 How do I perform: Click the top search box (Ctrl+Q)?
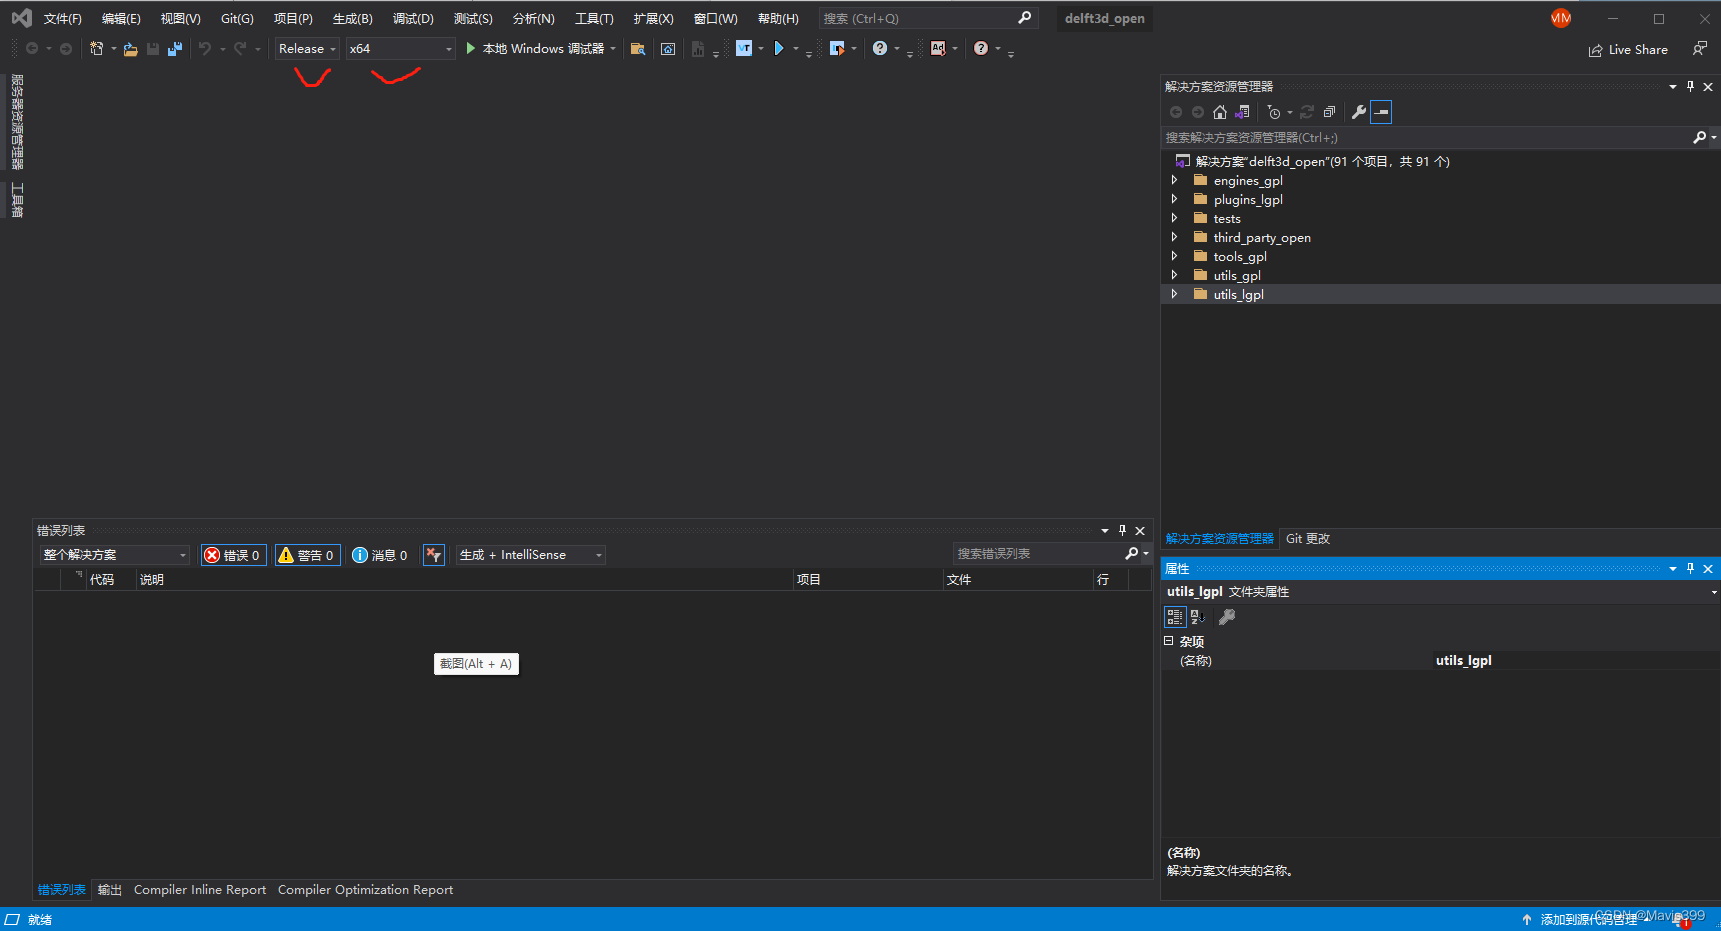click(928, 19)
